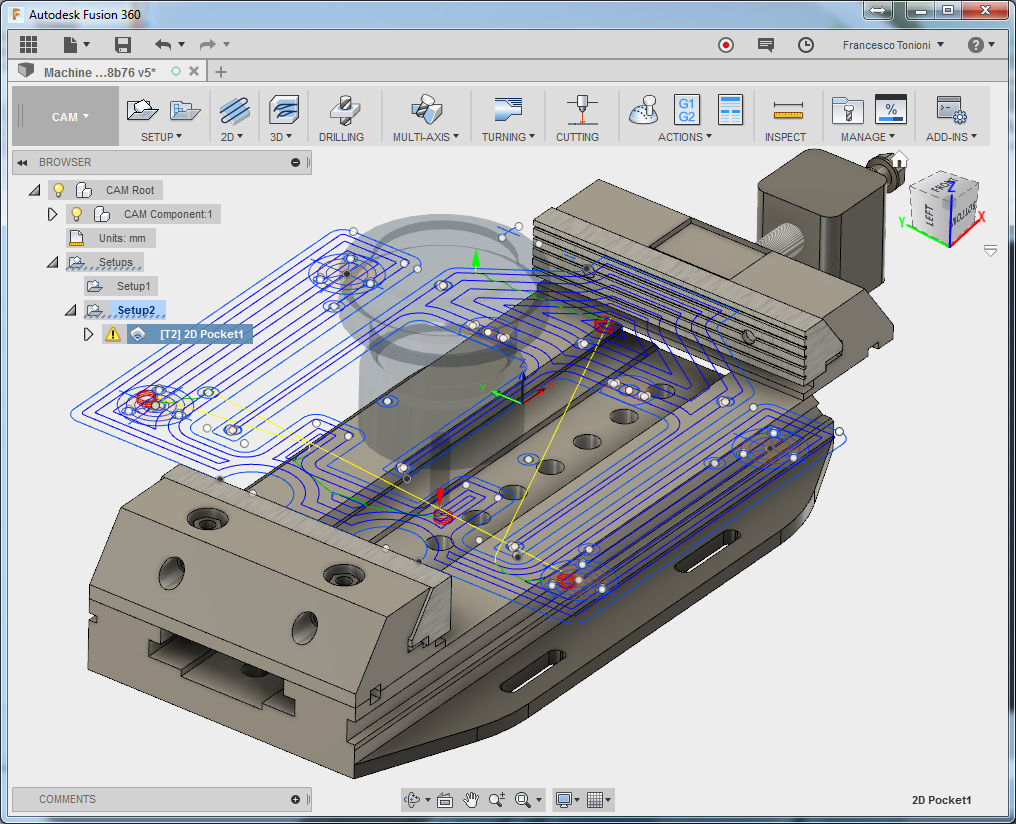1016x824 pixels.
Task: Open the Tool Library icon in Manage
Action: tap(847, 109)
